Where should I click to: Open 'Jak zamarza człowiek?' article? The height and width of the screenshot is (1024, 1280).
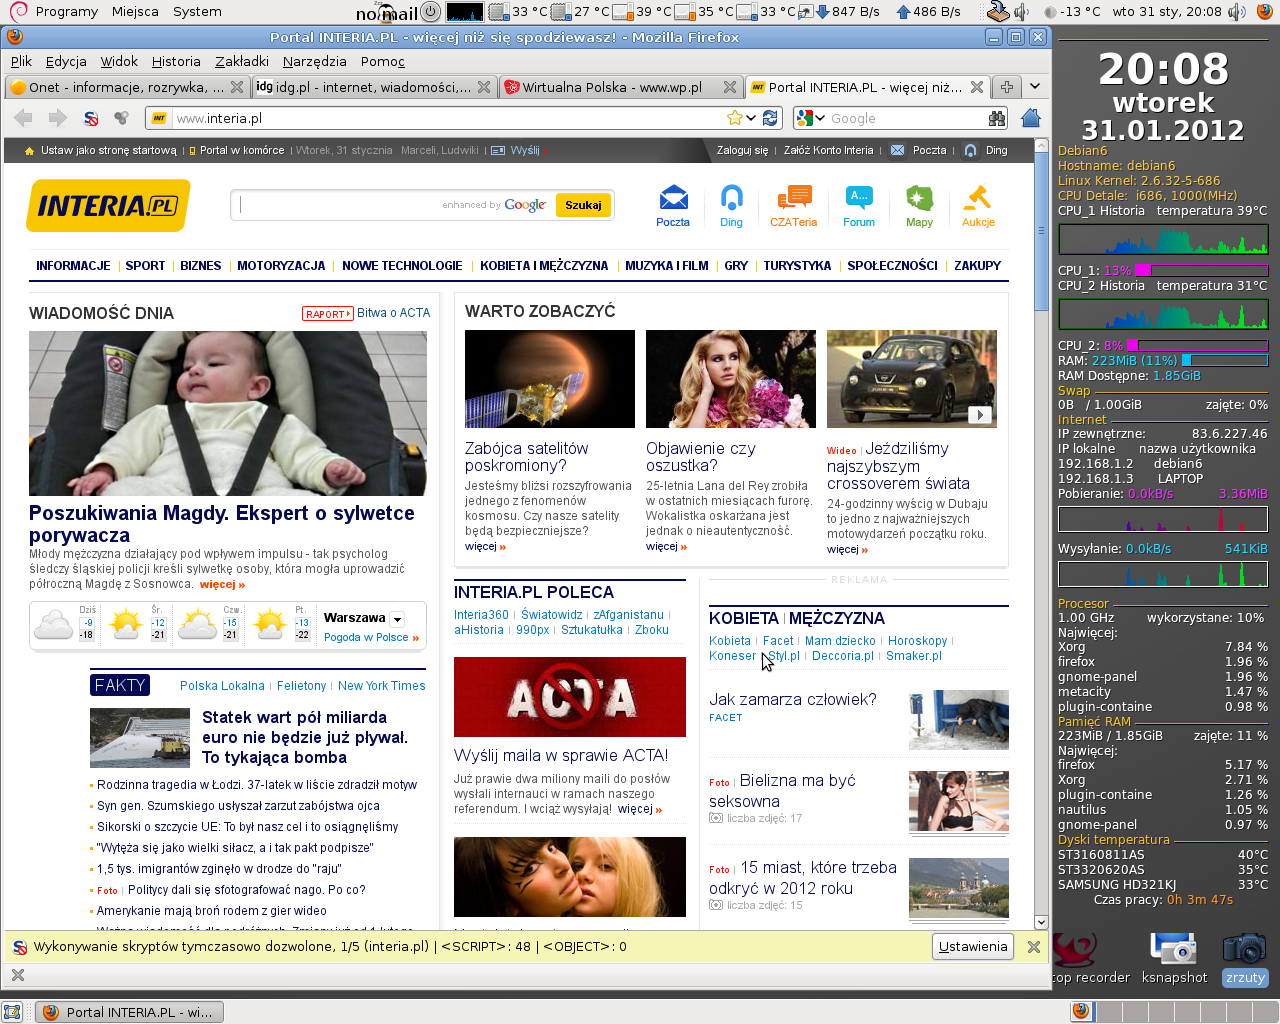(792, 700)
